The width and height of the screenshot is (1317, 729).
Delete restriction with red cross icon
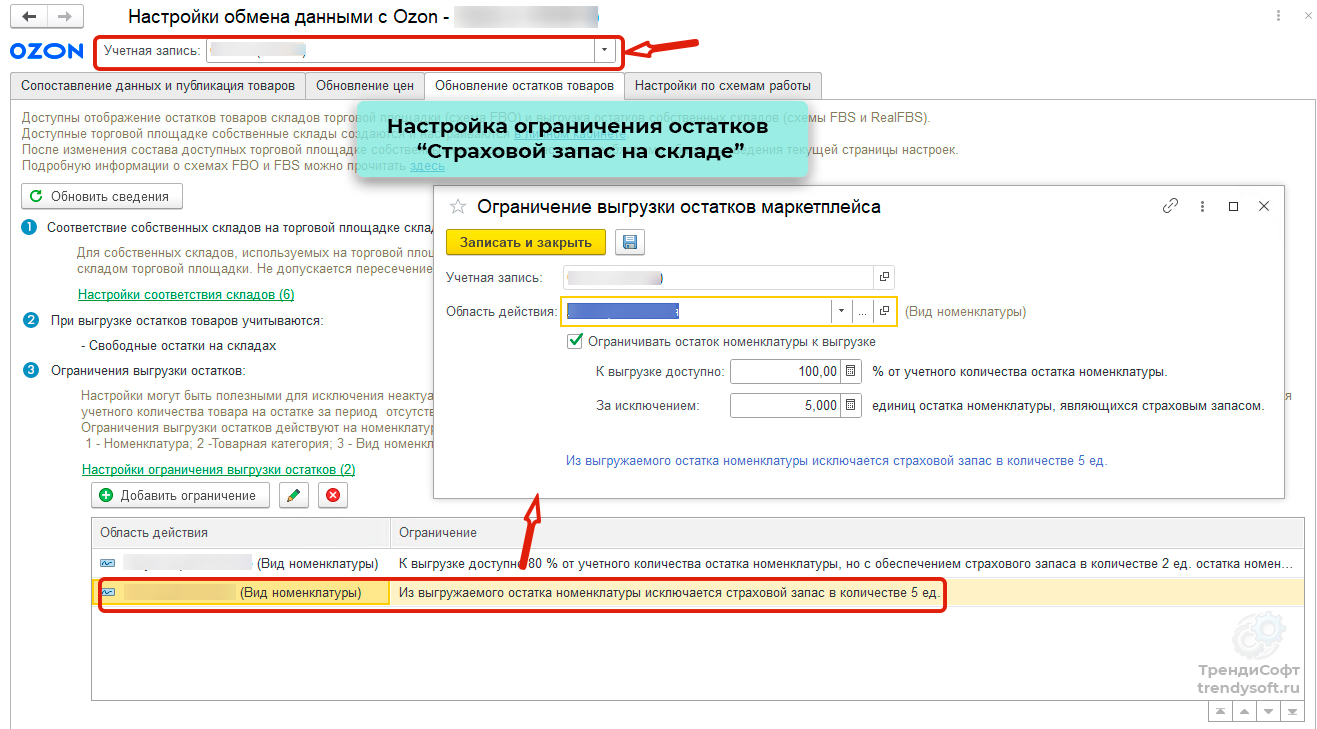pyautogui.click(x=333, y=495)
